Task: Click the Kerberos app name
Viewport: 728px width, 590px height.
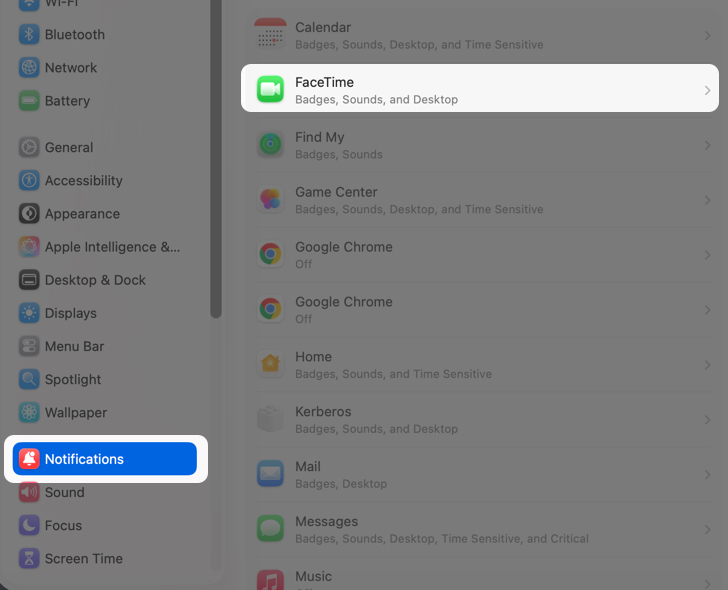Action: tap(323, 412)
